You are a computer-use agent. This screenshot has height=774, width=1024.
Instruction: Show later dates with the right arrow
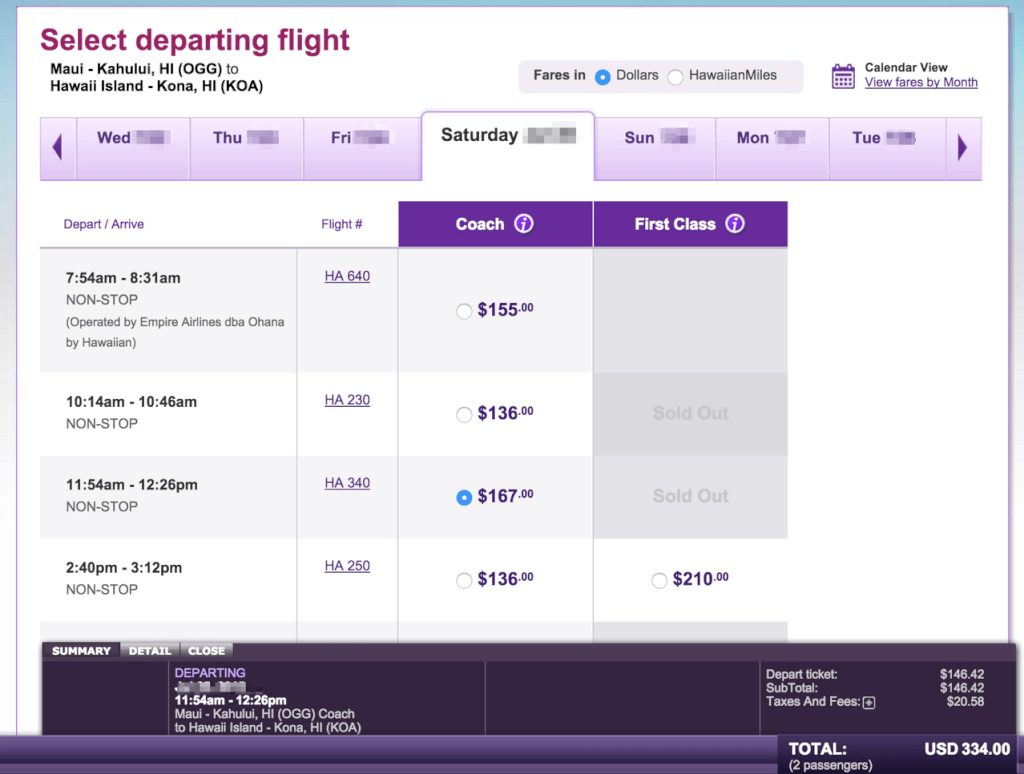click(963, 146)
